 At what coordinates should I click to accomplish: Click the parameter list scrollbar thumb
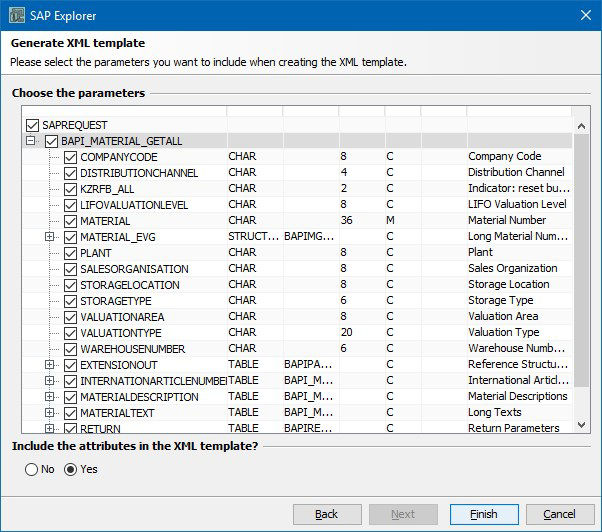click(581, 260)
